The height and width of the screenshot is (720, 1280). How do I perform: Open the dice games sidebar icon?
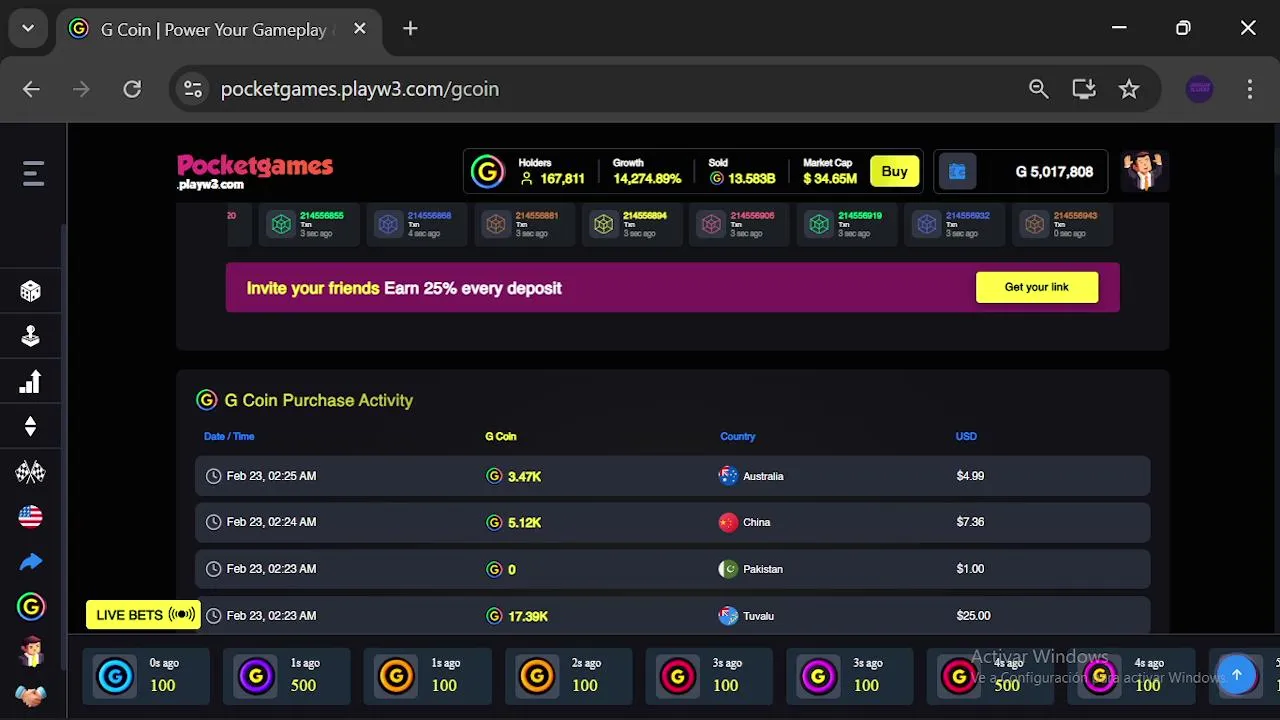31,291
